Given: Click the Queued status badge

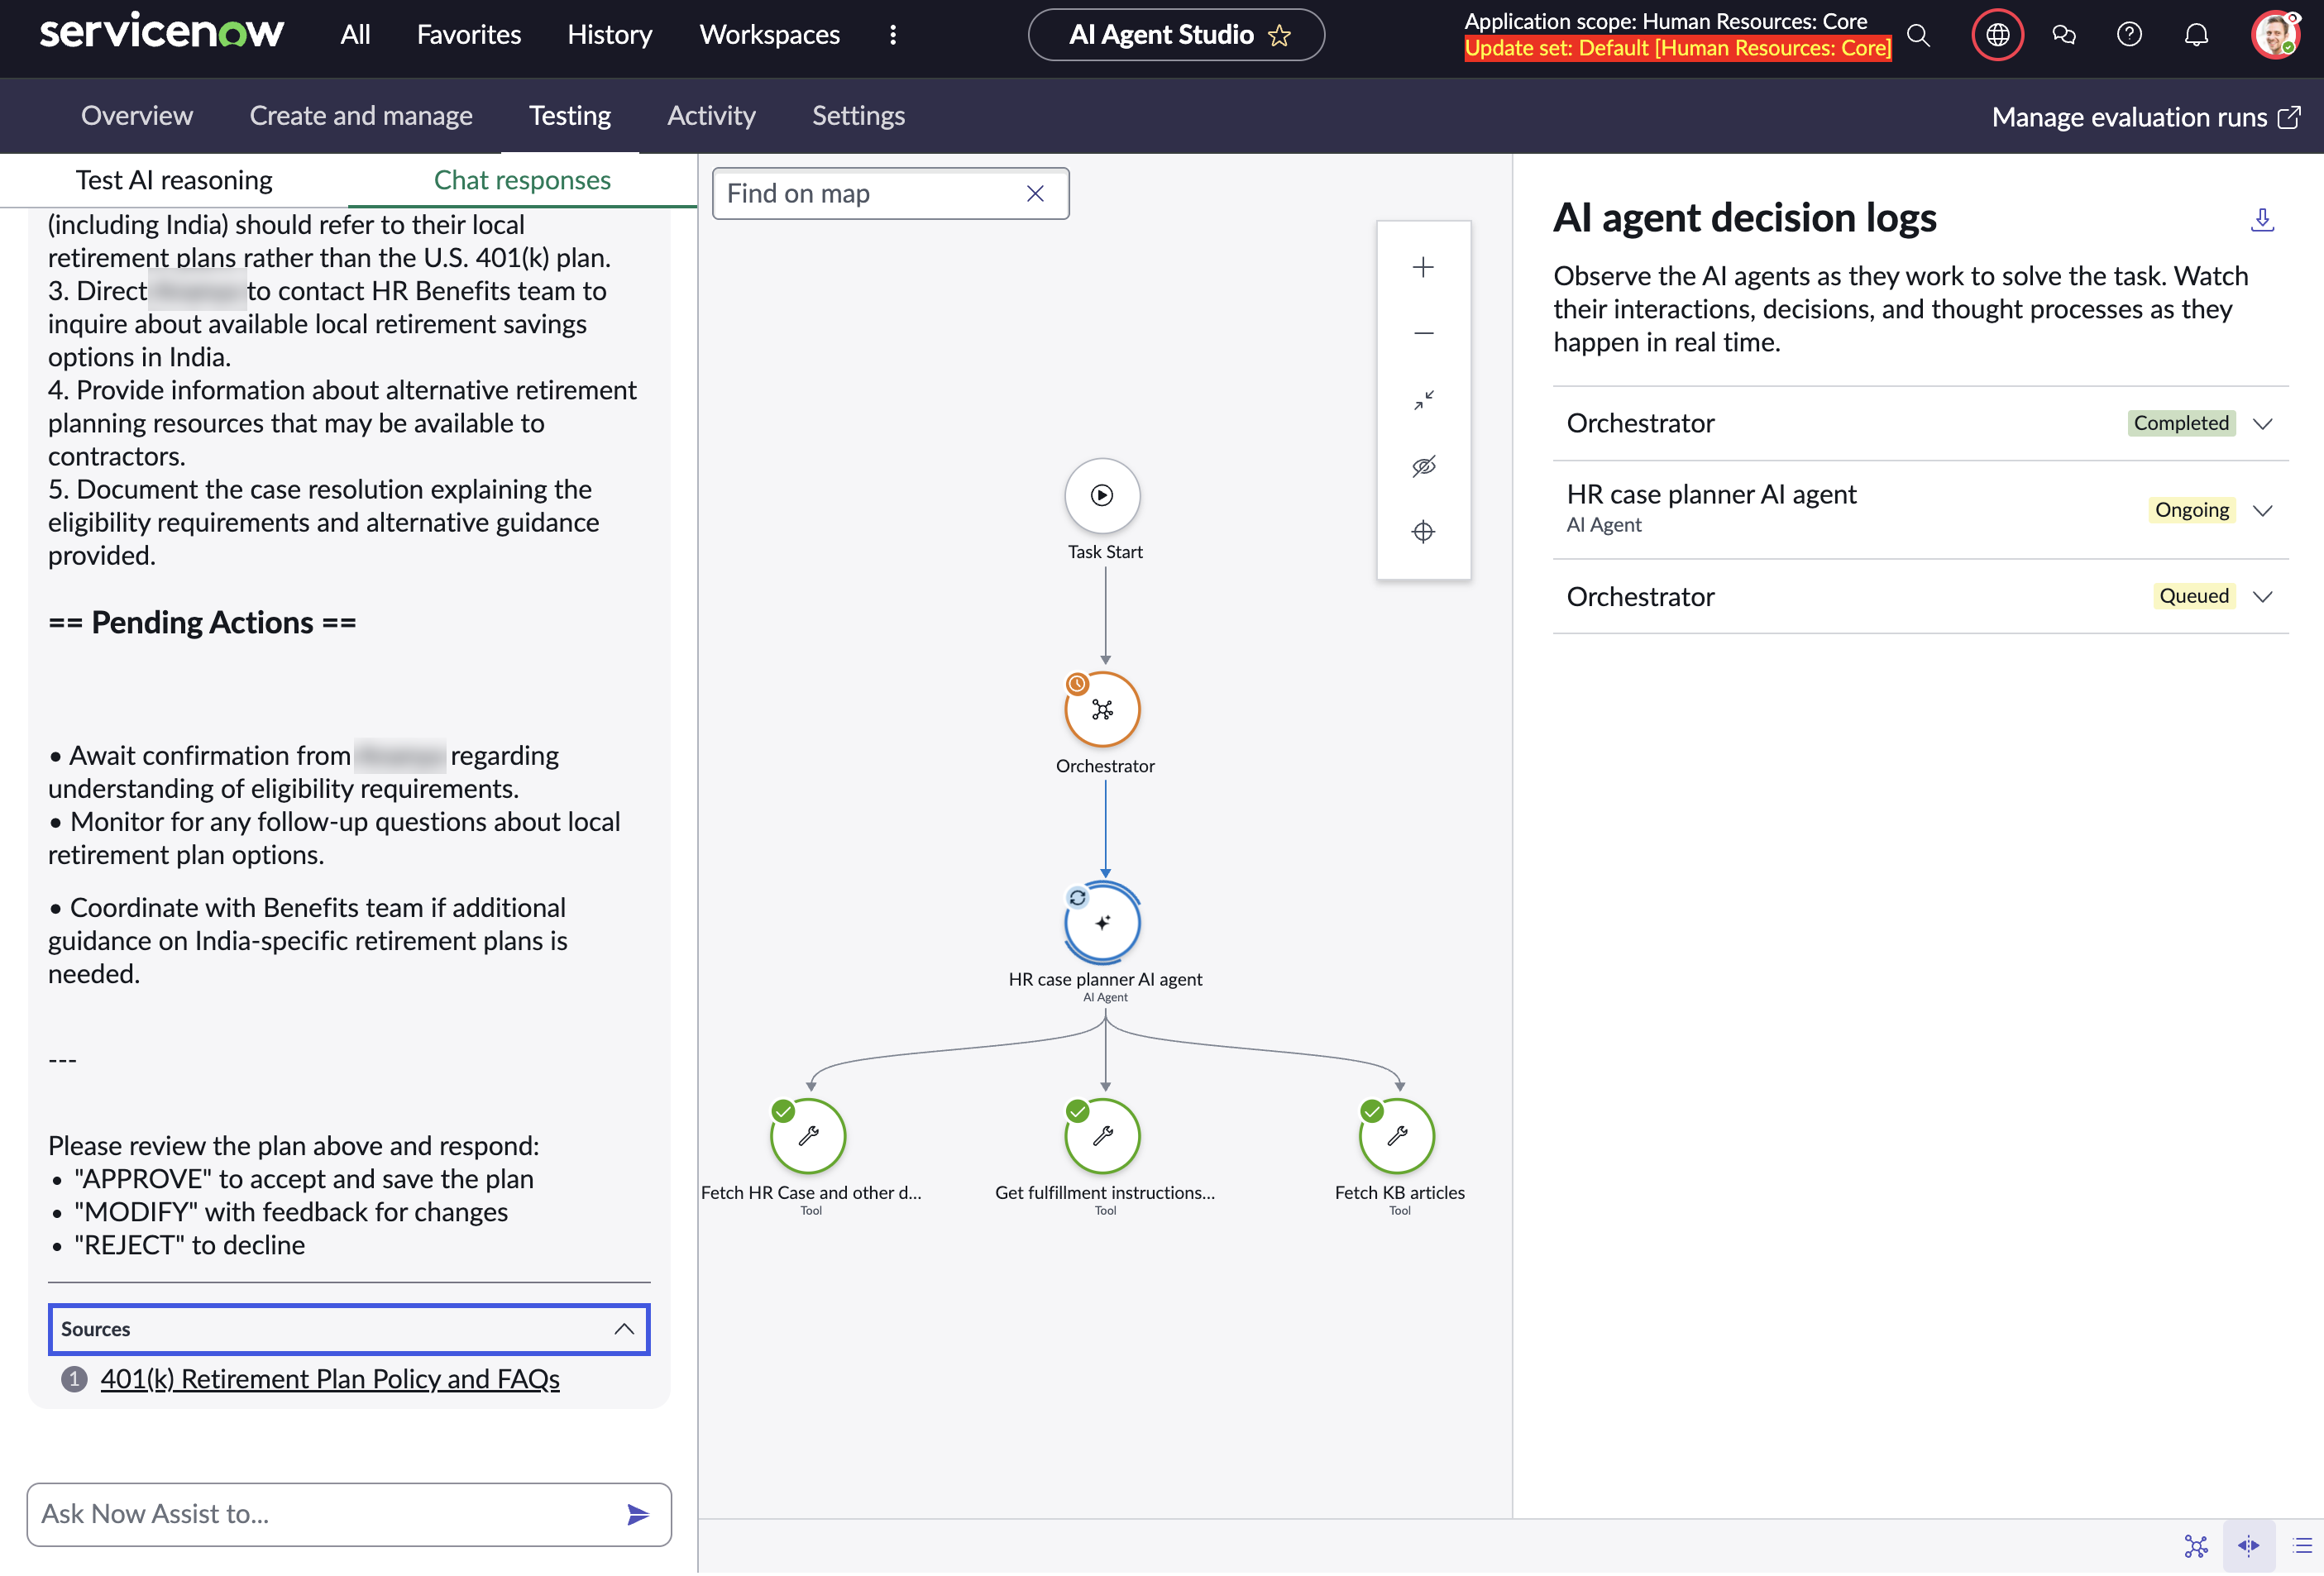Looking at the screenshot, I should pos(2193,596).
